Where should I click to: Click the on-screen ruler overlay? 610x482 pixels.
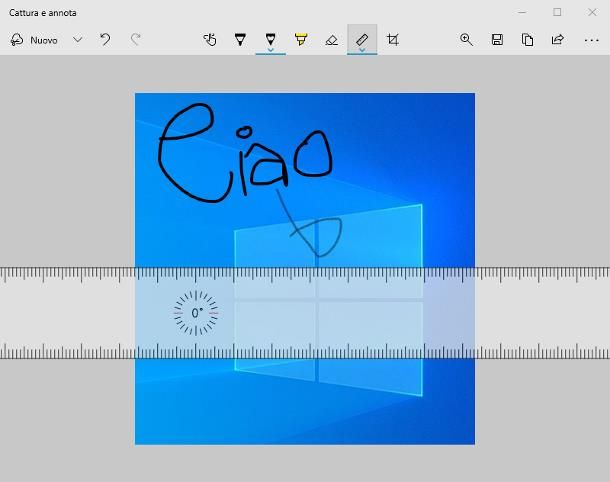point(305,313)
